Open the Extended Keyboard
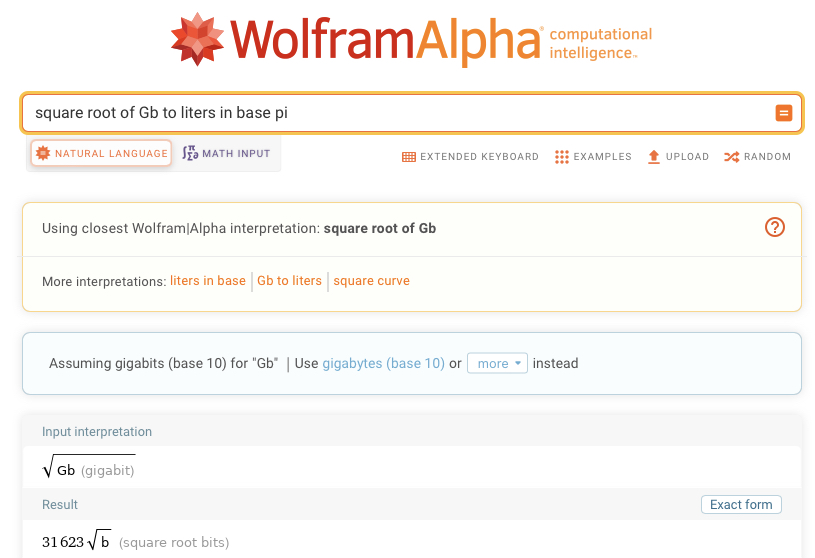 (470, 156)
